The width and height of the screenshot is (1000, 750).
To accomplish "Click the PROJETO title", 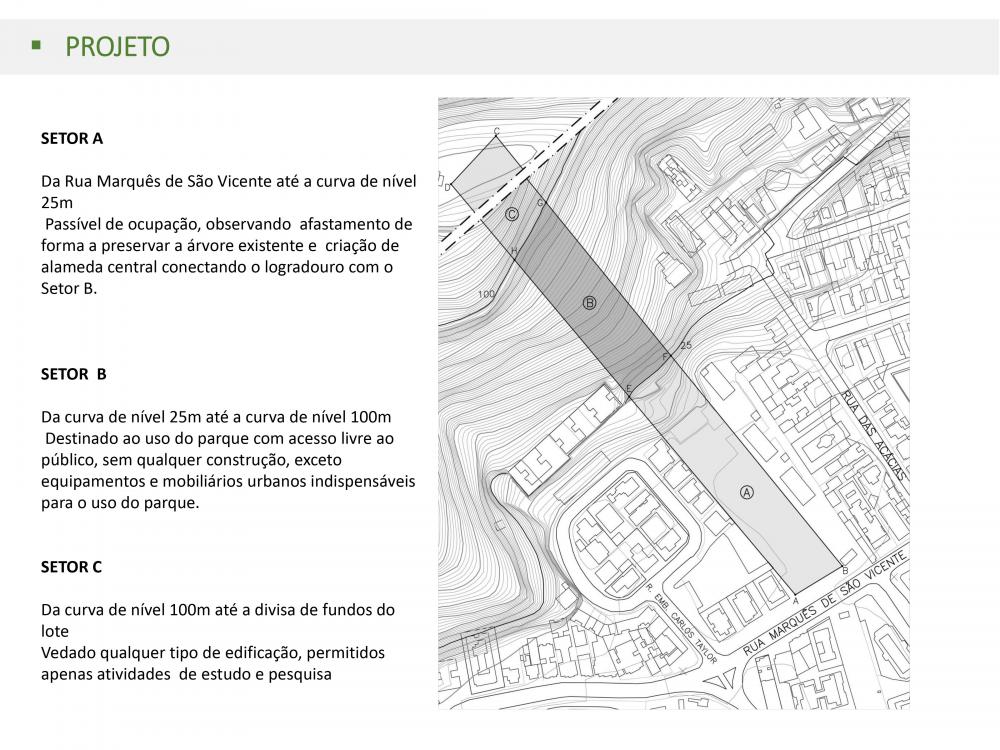I will 117,46.
